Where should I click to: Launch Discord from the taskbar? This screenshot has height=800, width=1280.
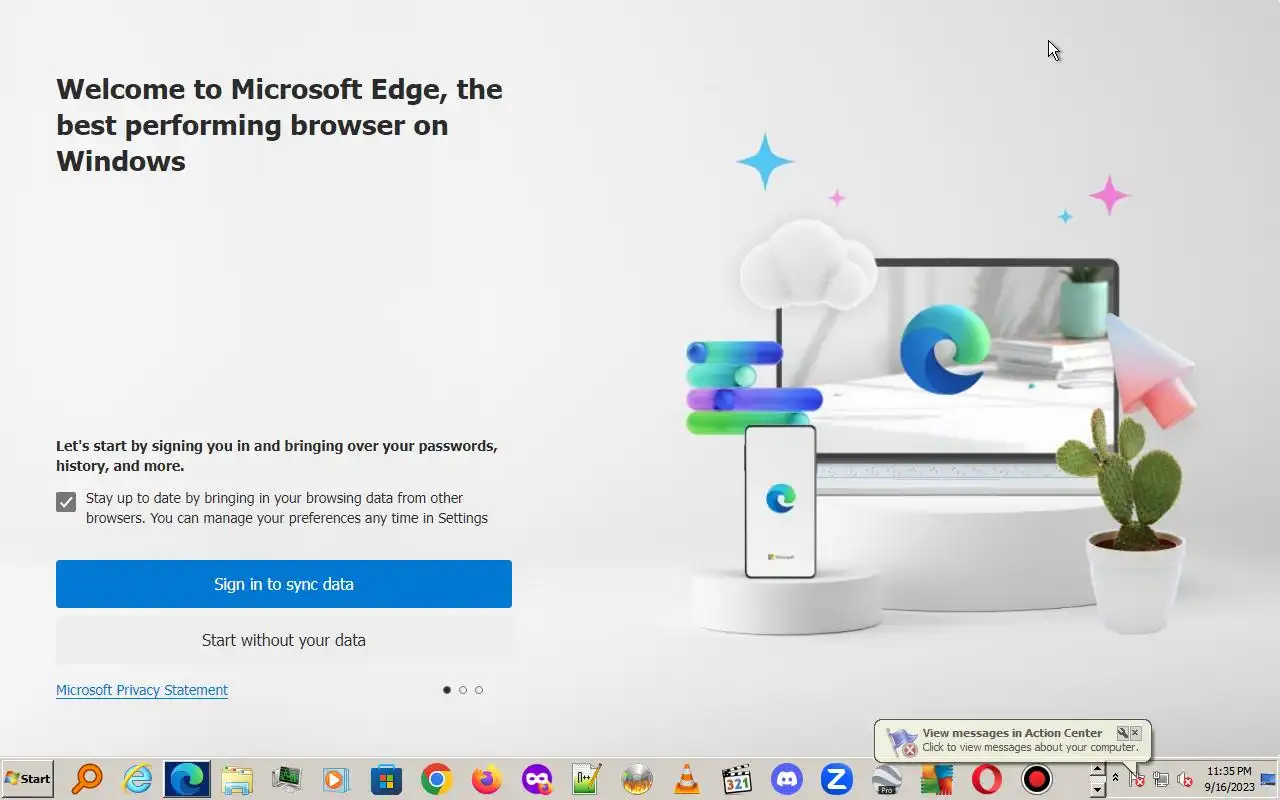[787, 779]
